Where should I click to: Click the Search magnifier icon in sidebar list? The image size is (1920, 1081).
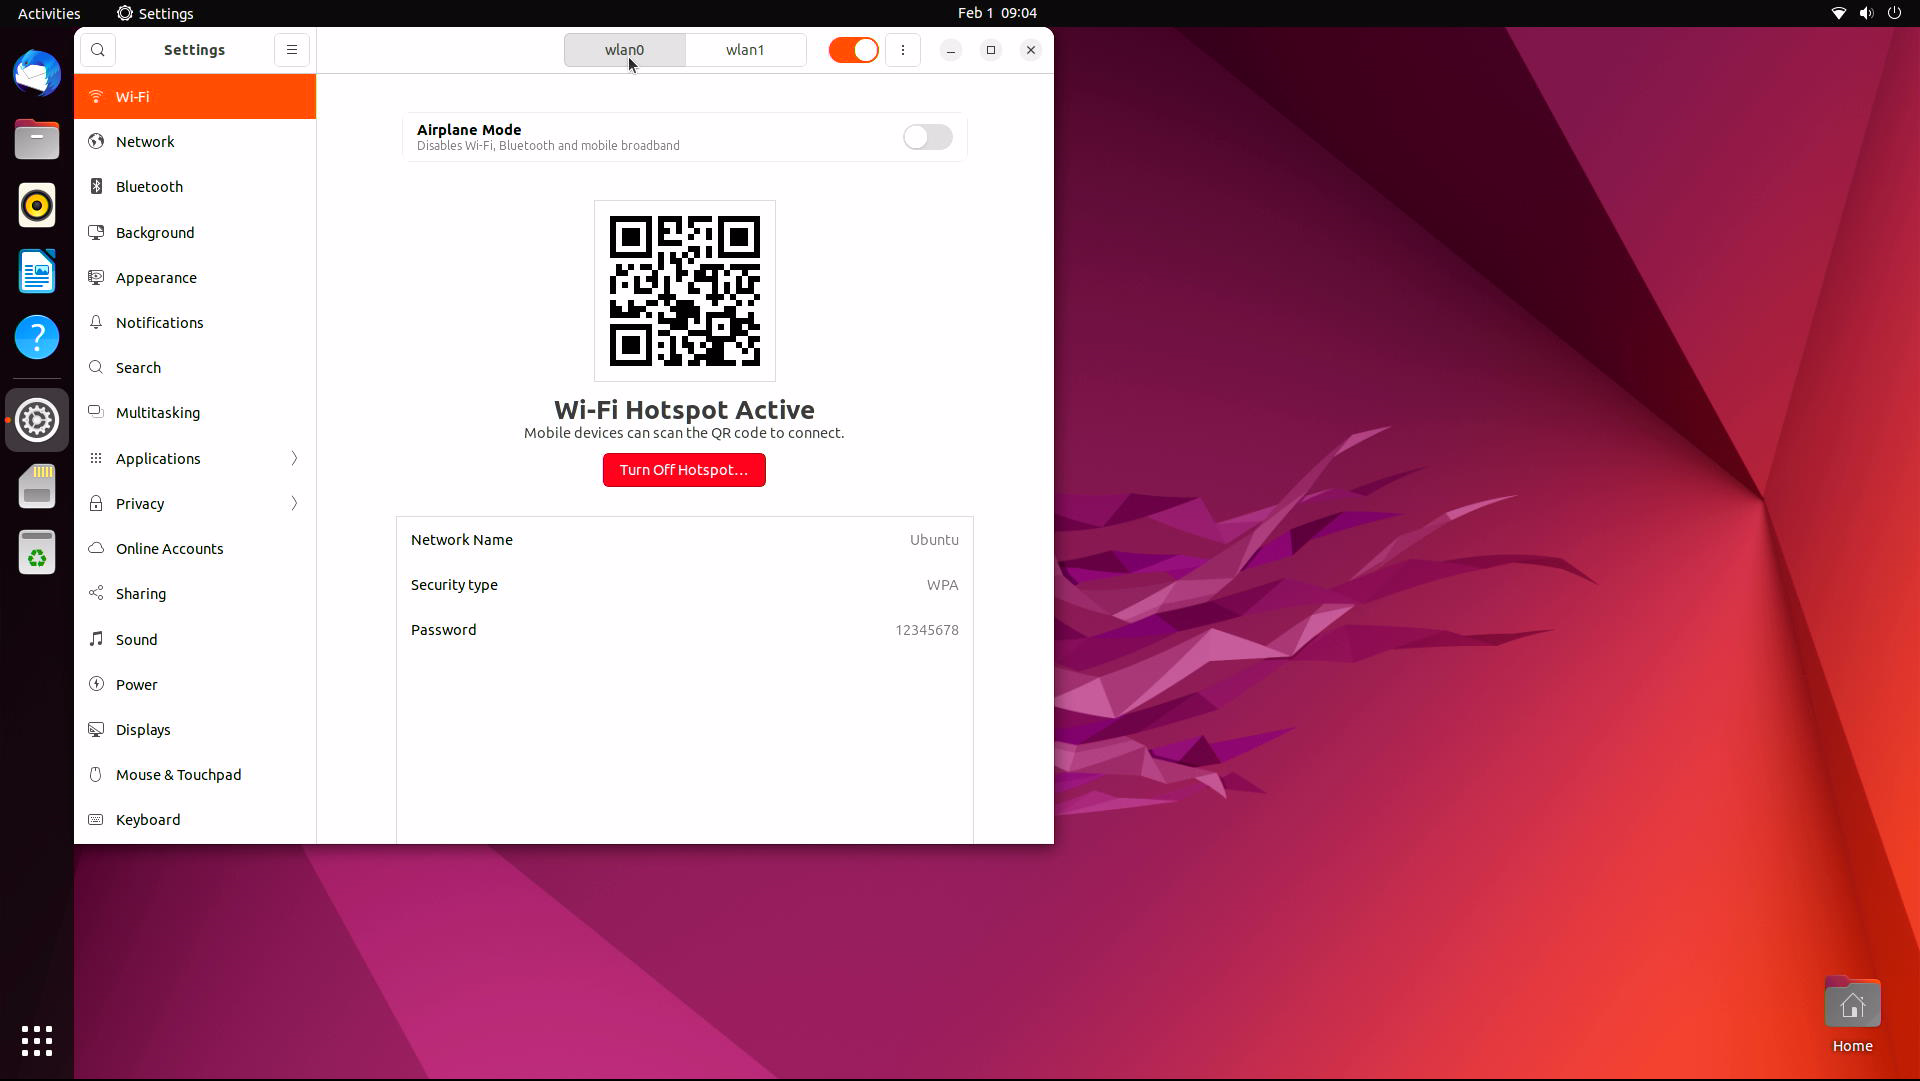(96, 367)
